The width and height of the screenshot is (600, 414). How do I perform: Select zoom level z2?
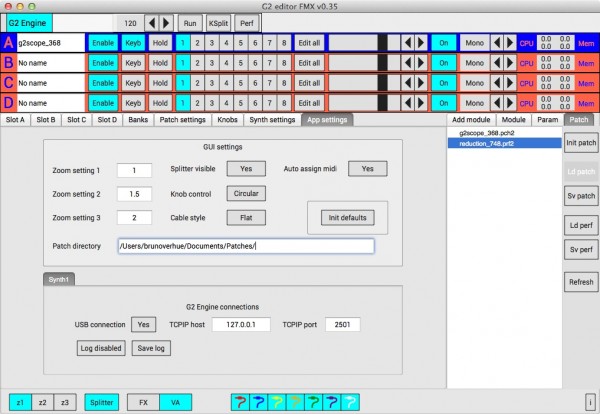42,402
